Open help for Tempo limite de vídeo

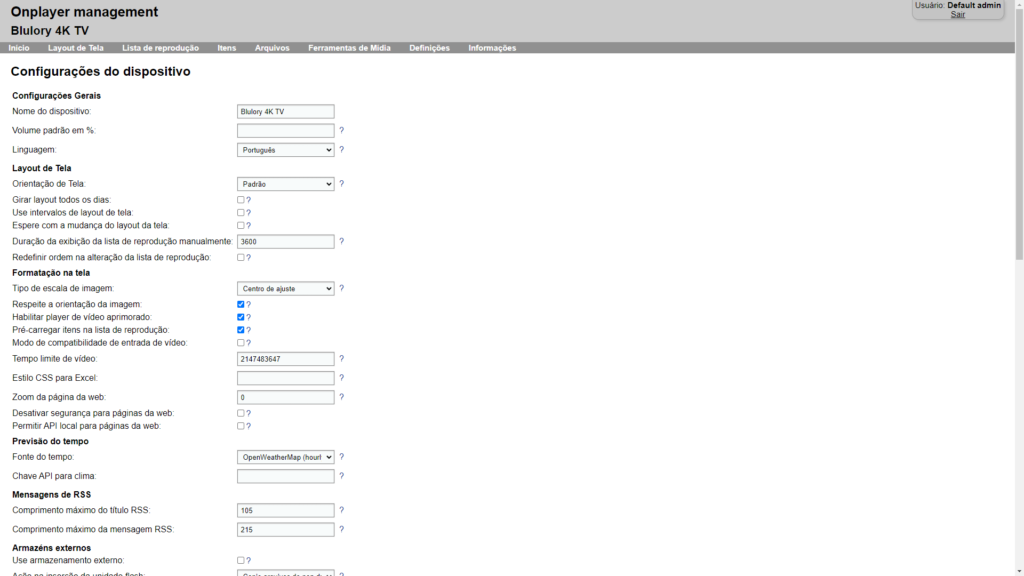click(x=342, y=359)
